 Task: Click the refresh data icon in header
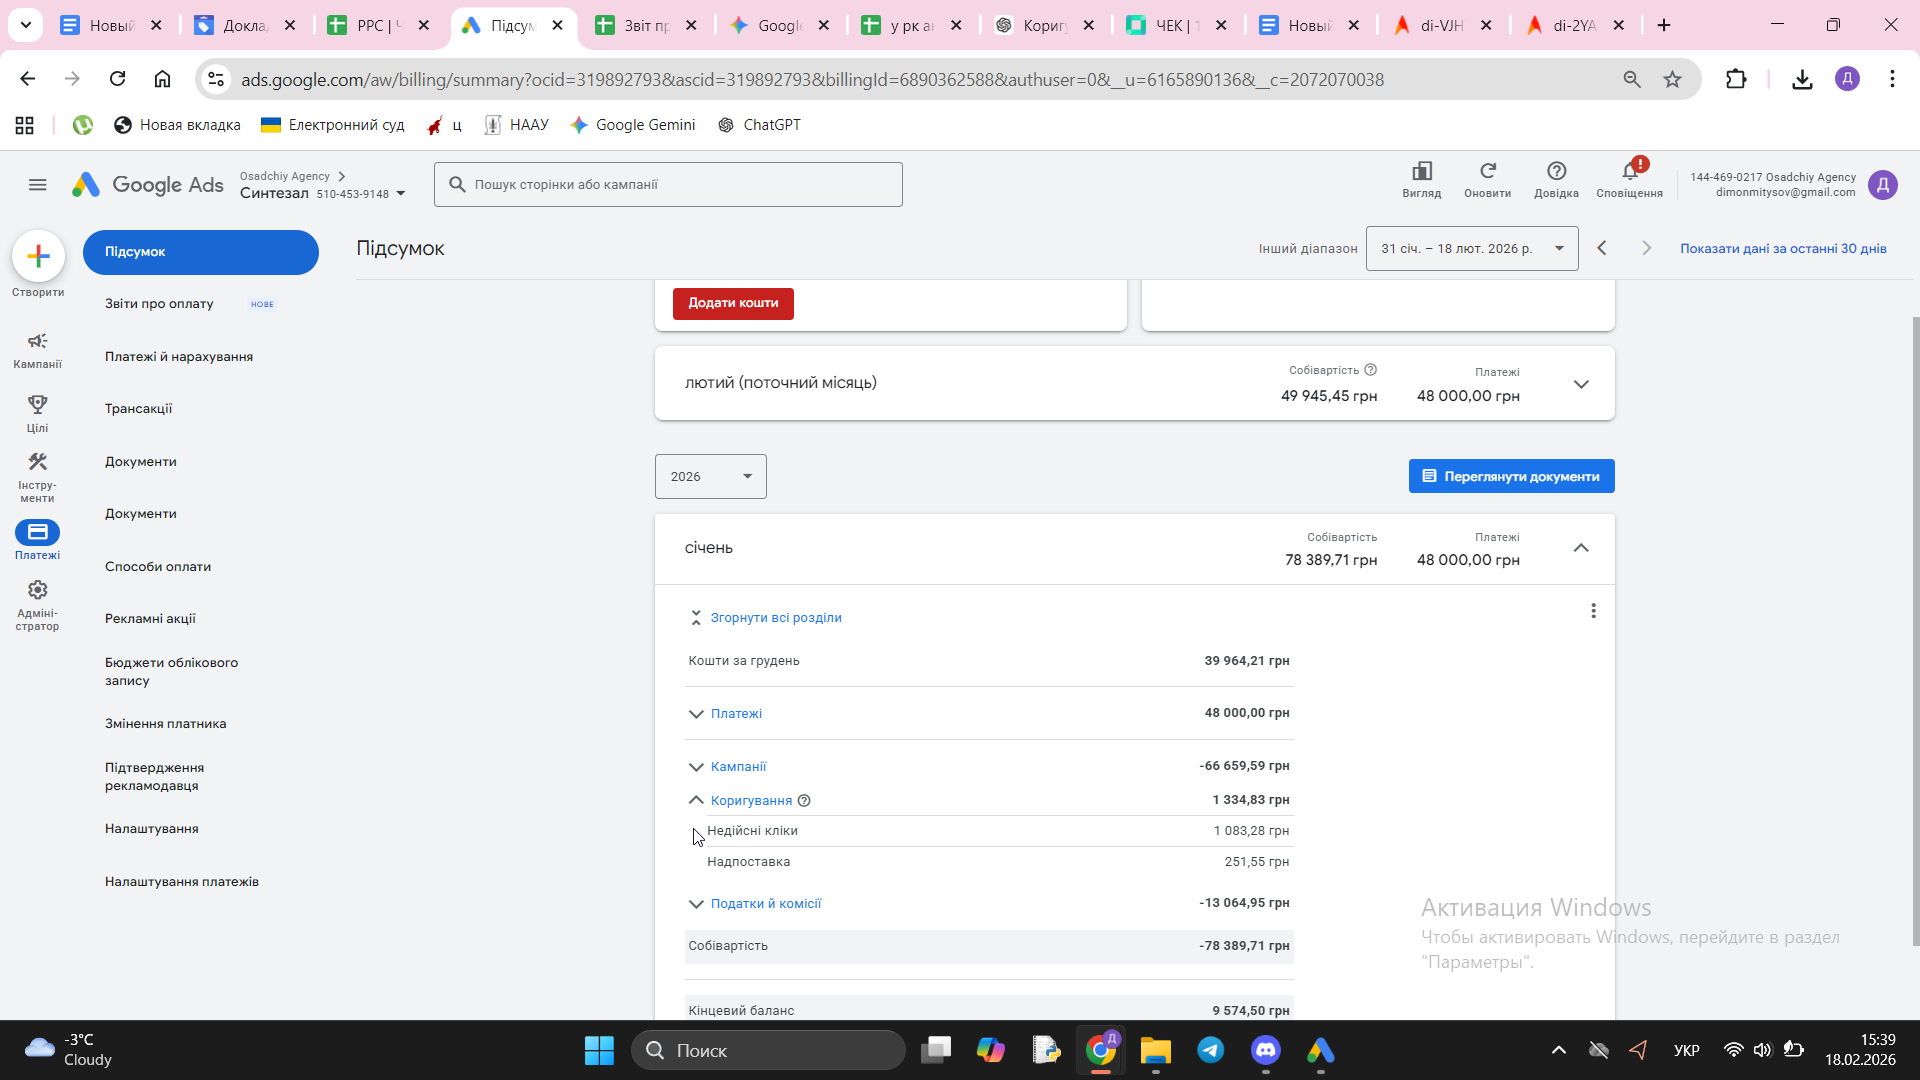tap(1487, 172)
